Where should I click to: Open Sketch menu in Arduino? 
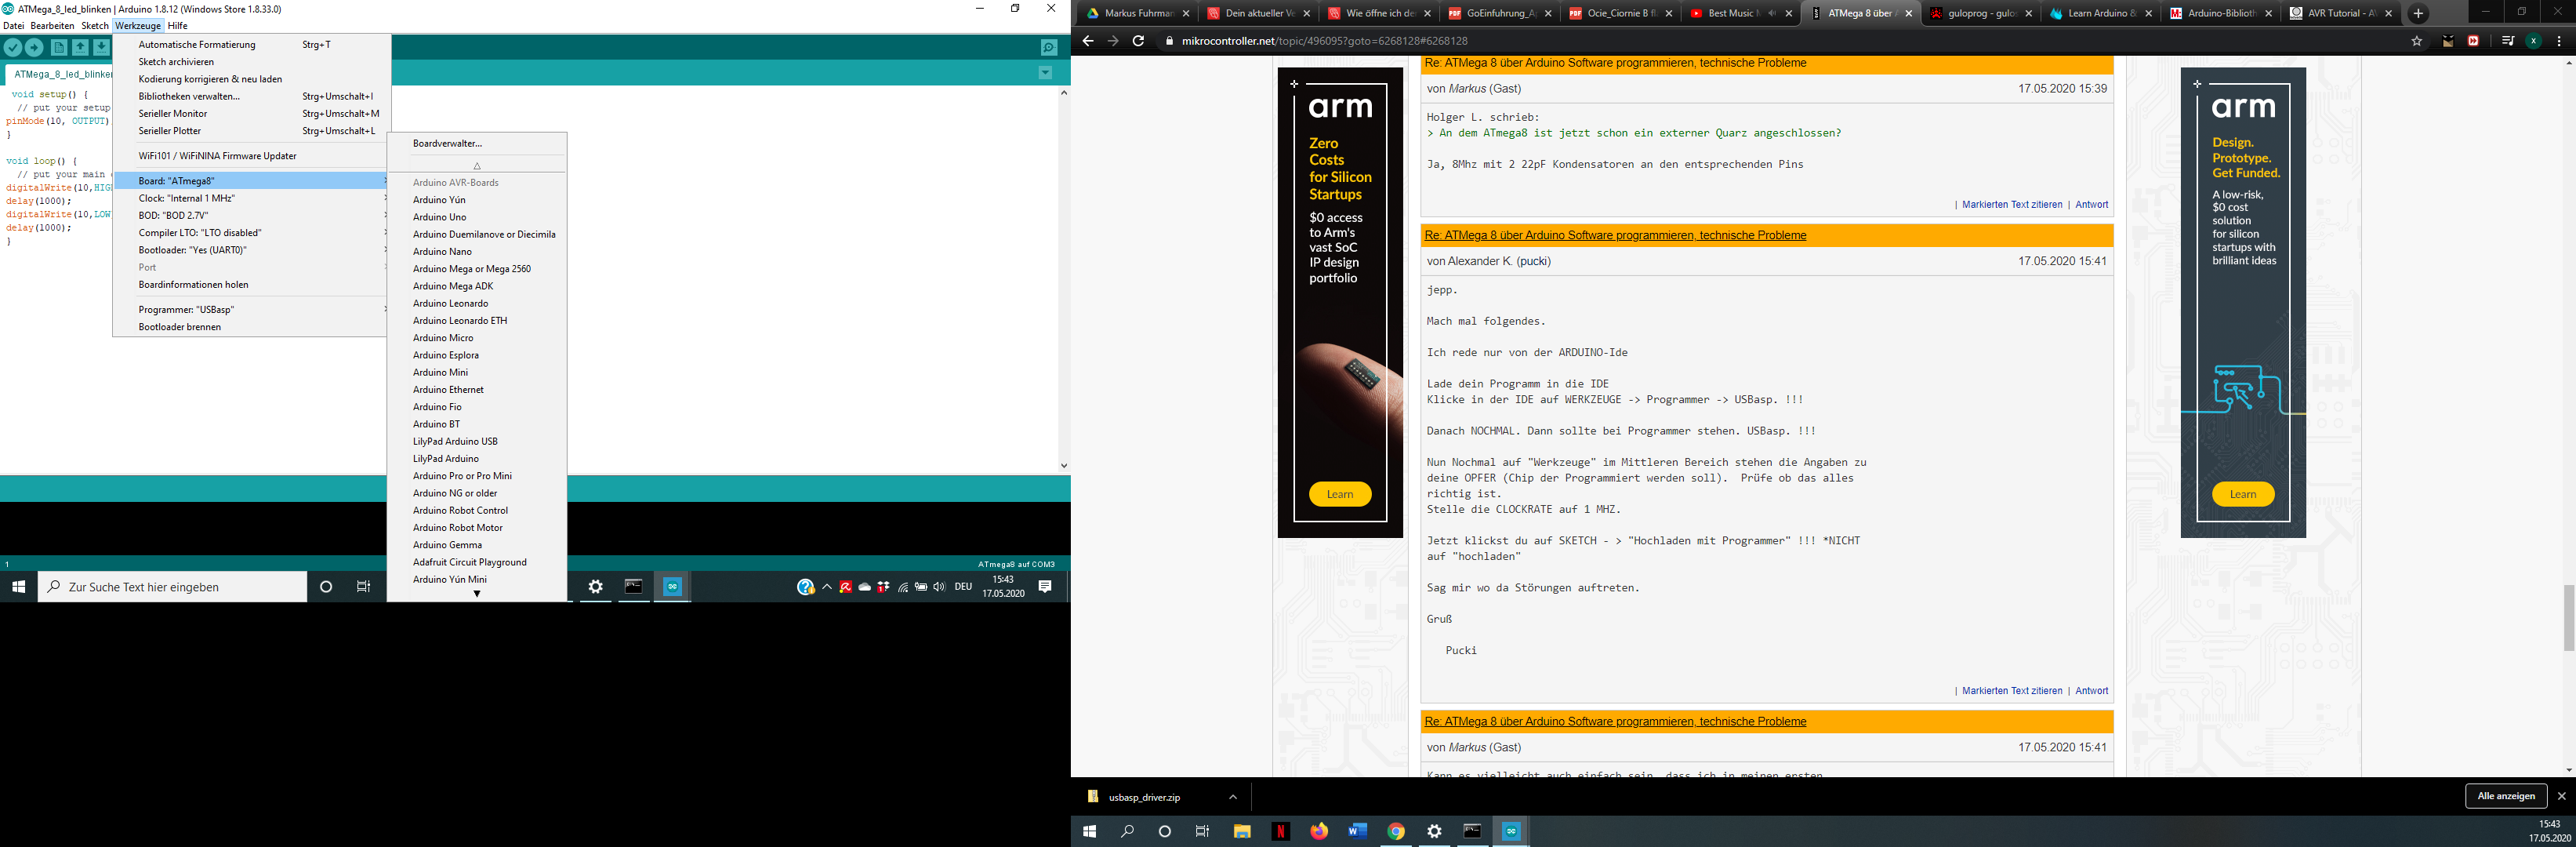tap(95, 26)
